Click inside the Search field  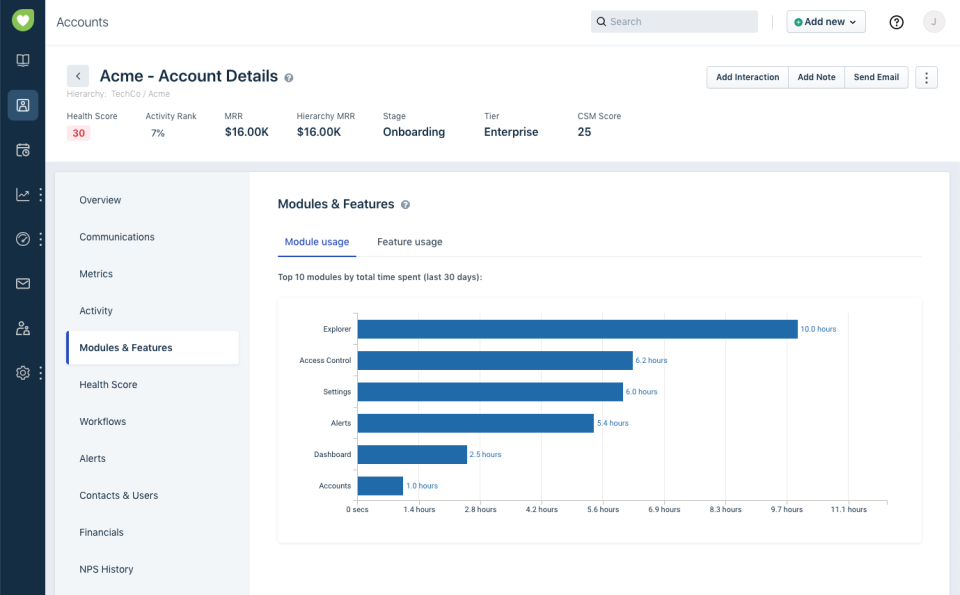pyautogui.click(x=674, y=21)
